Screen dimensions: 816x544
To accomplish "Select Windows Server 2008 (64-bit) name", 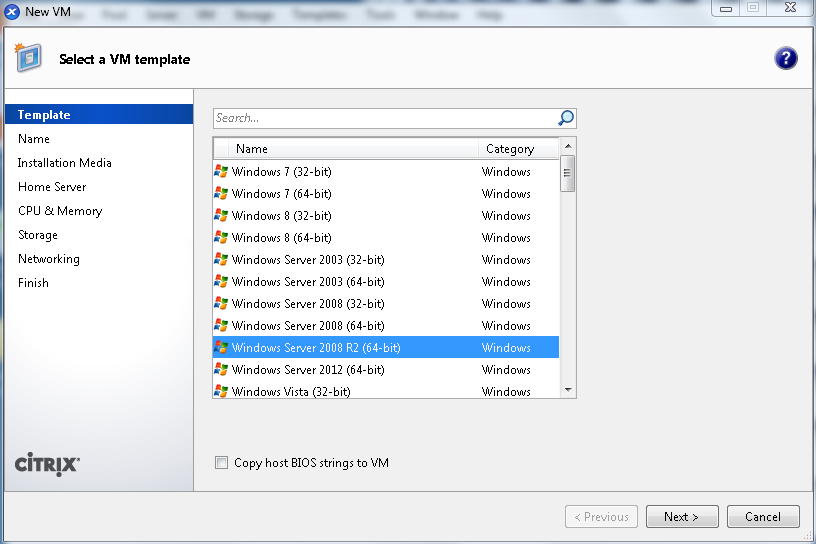I will [x=308, y=325].
